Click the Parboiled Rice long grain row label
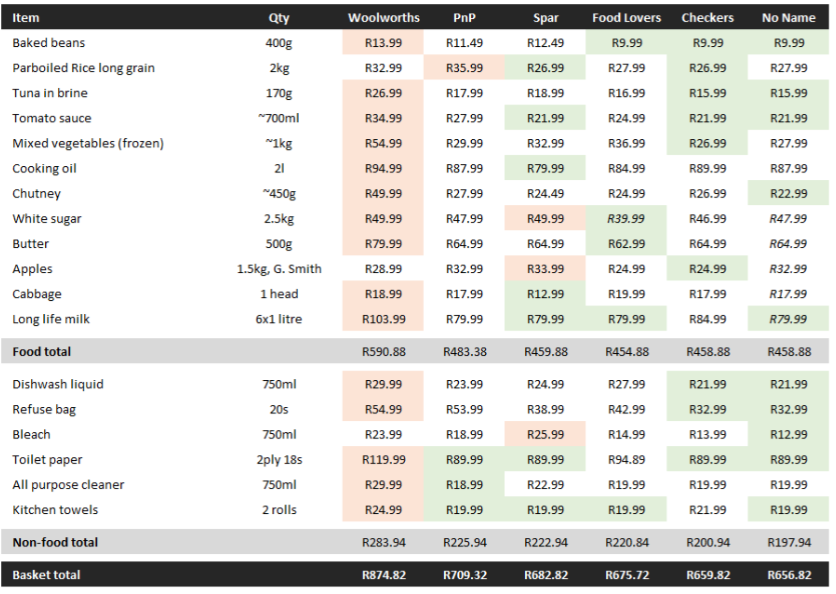Screen dimensions: 836x594 pyautogui.click(x=83, y=68)
